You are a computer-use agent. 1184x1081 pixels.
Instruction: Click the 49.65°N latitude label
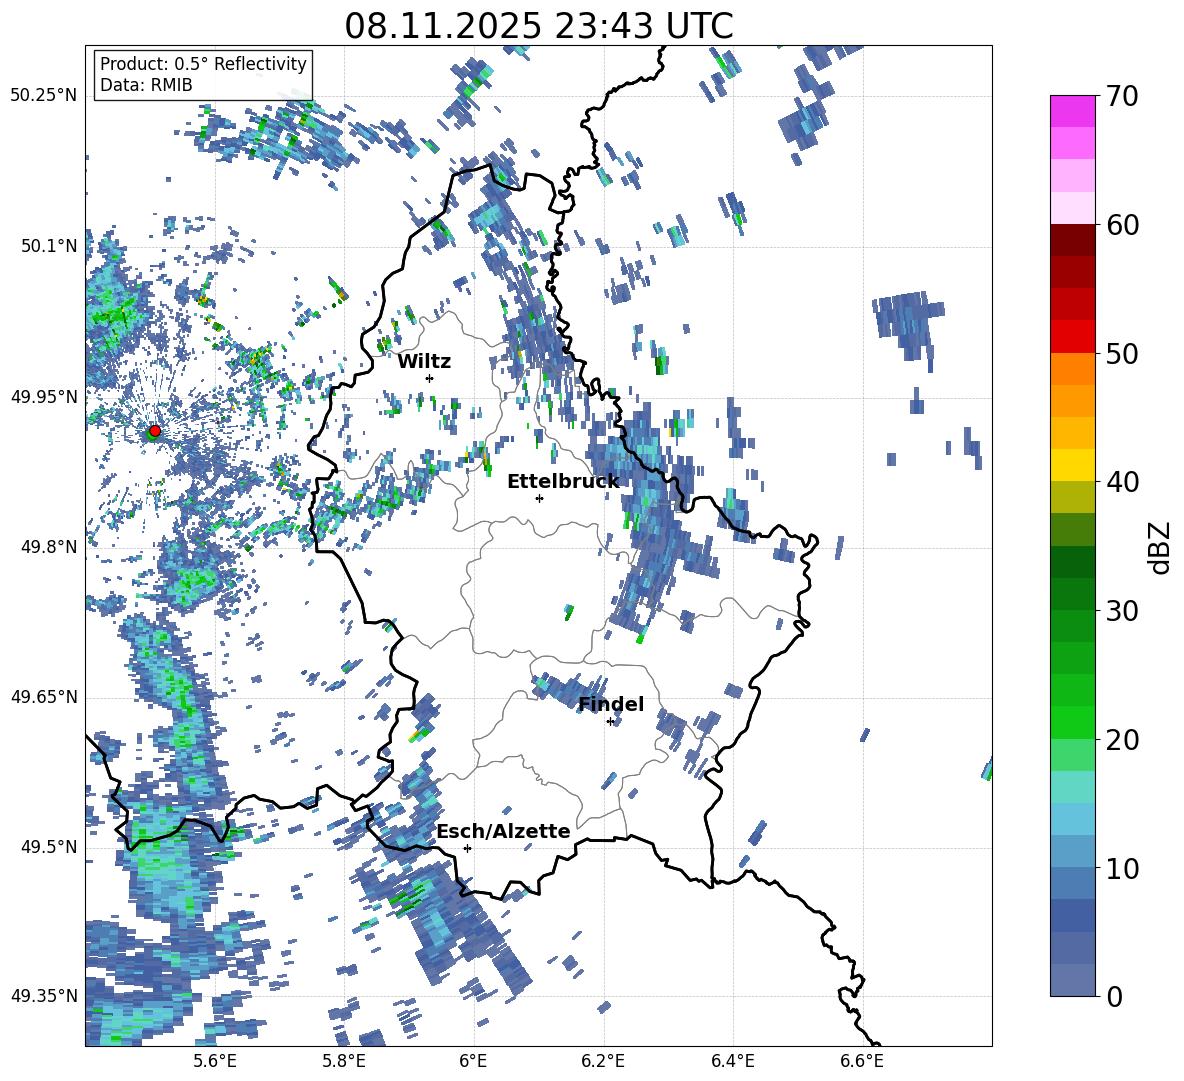point(44,697)
